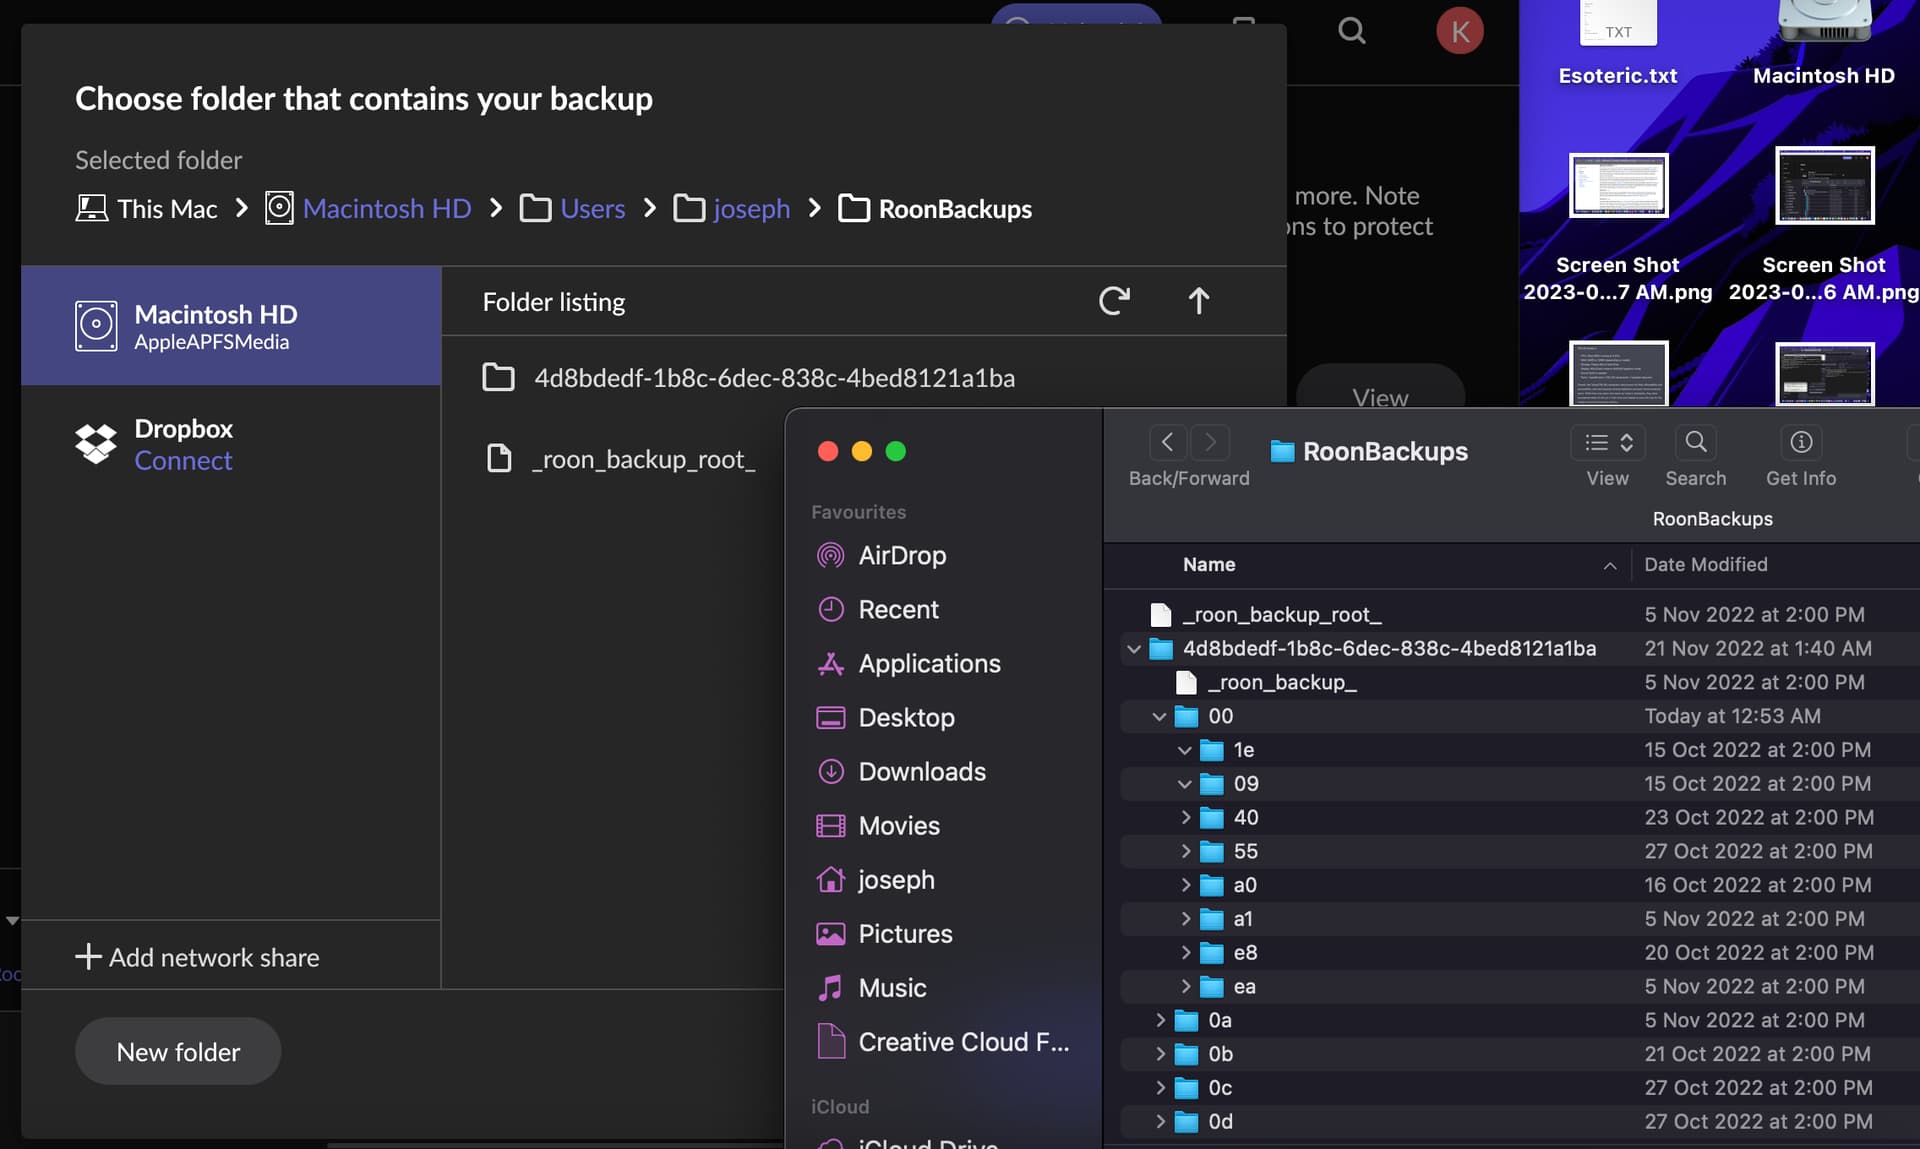
Task: Expand the 0a folder
Action: coord(1160,1020)
